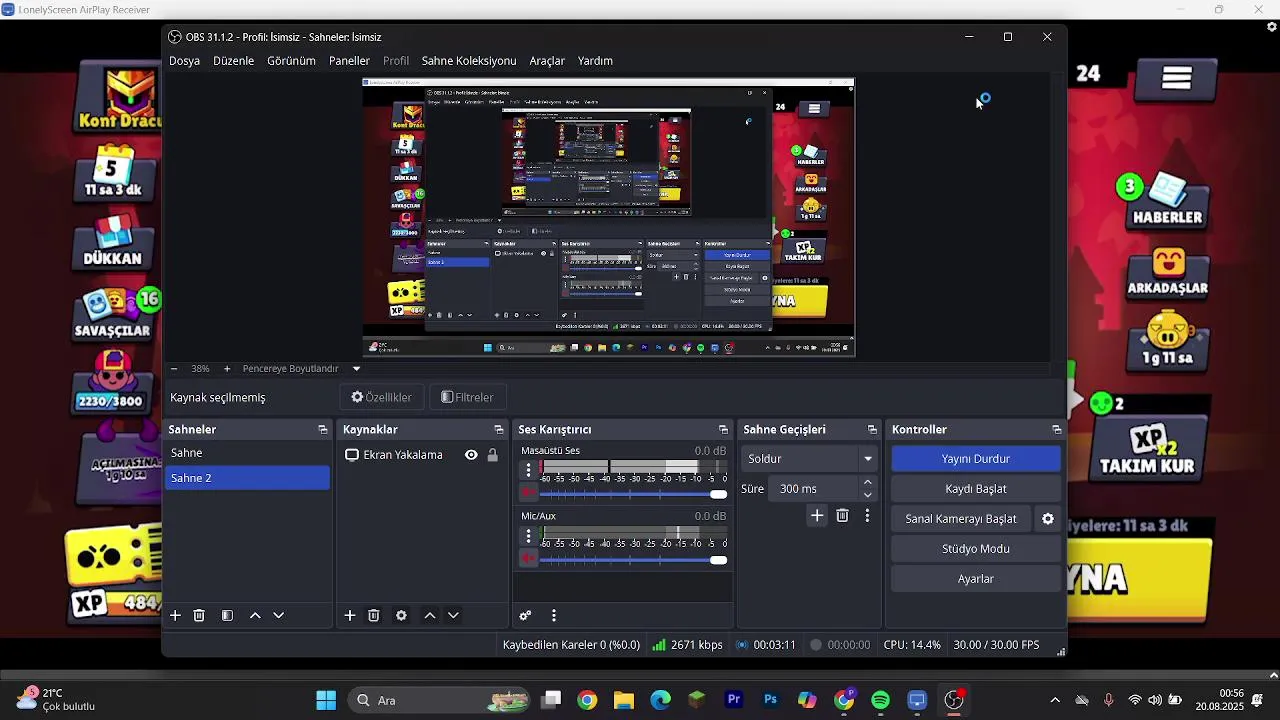Decrease transition duration with down arrow

click(868, 495)
